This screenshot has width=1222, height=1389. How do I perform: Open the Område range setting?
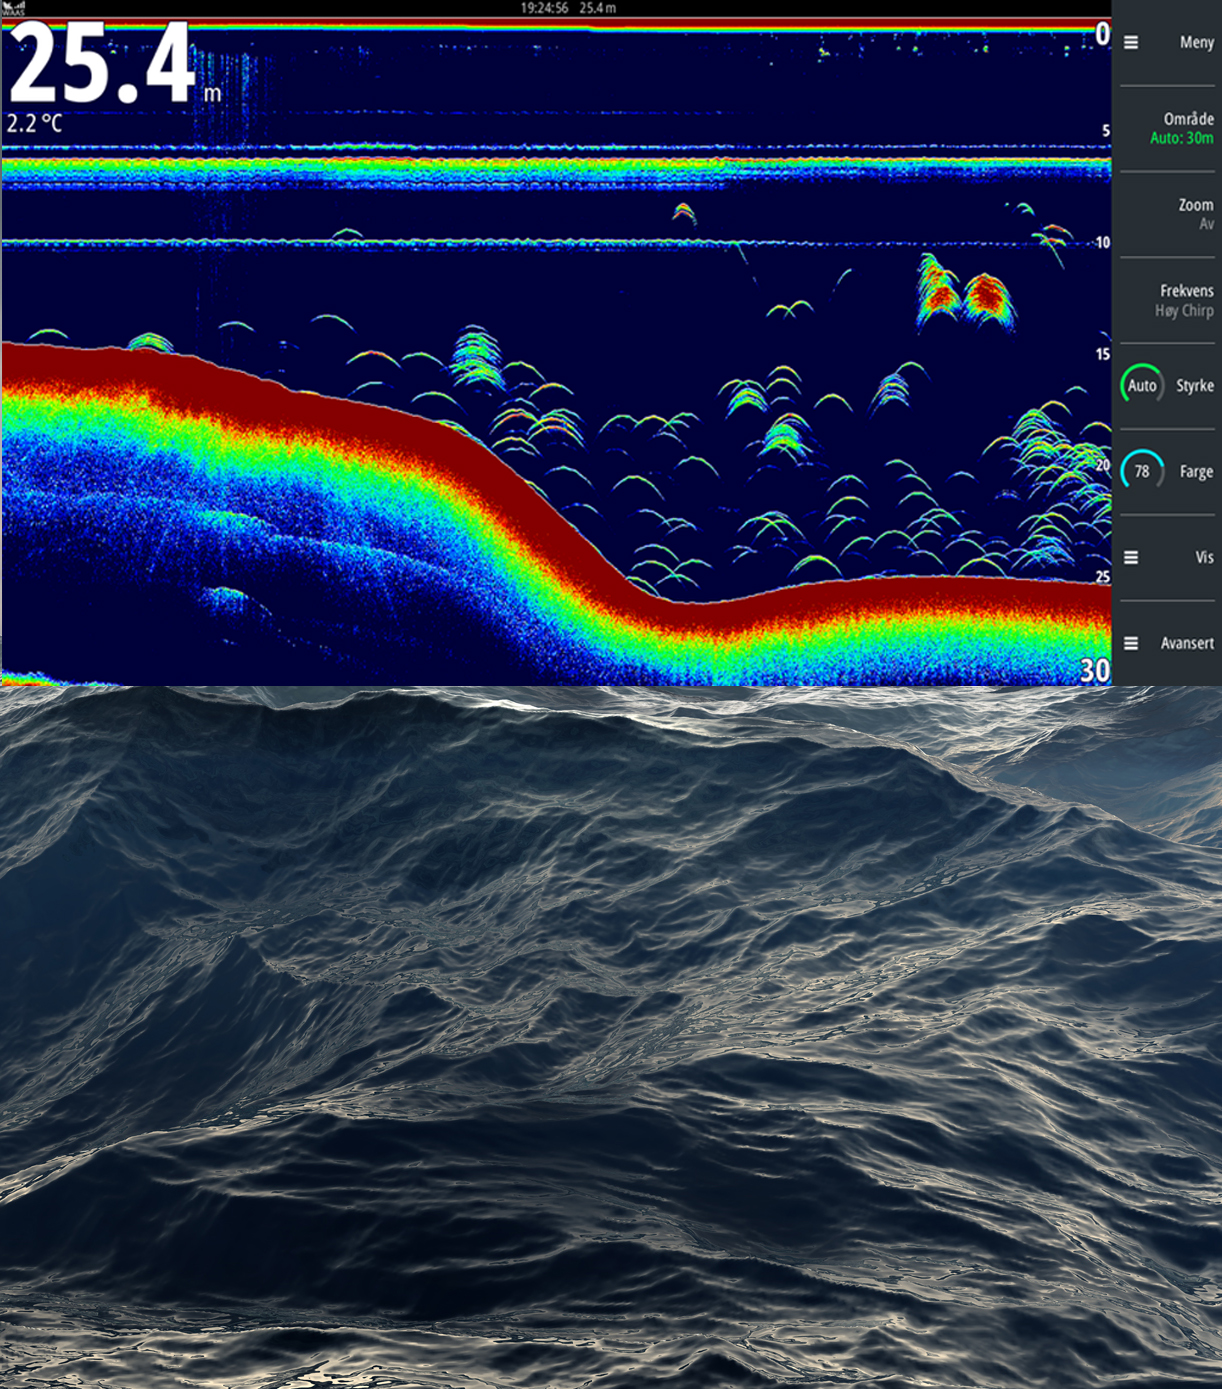pos(1187,119)
